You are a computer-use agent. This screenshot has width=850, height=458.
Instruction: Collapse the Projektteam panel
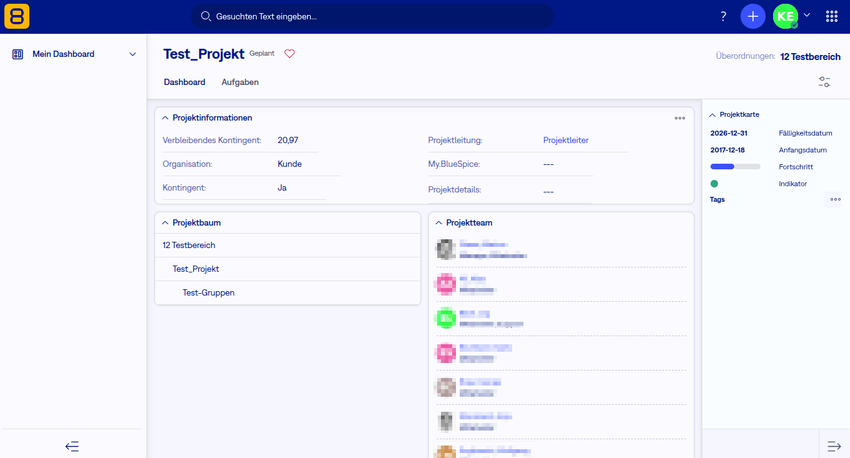click(x=439, y=223)
